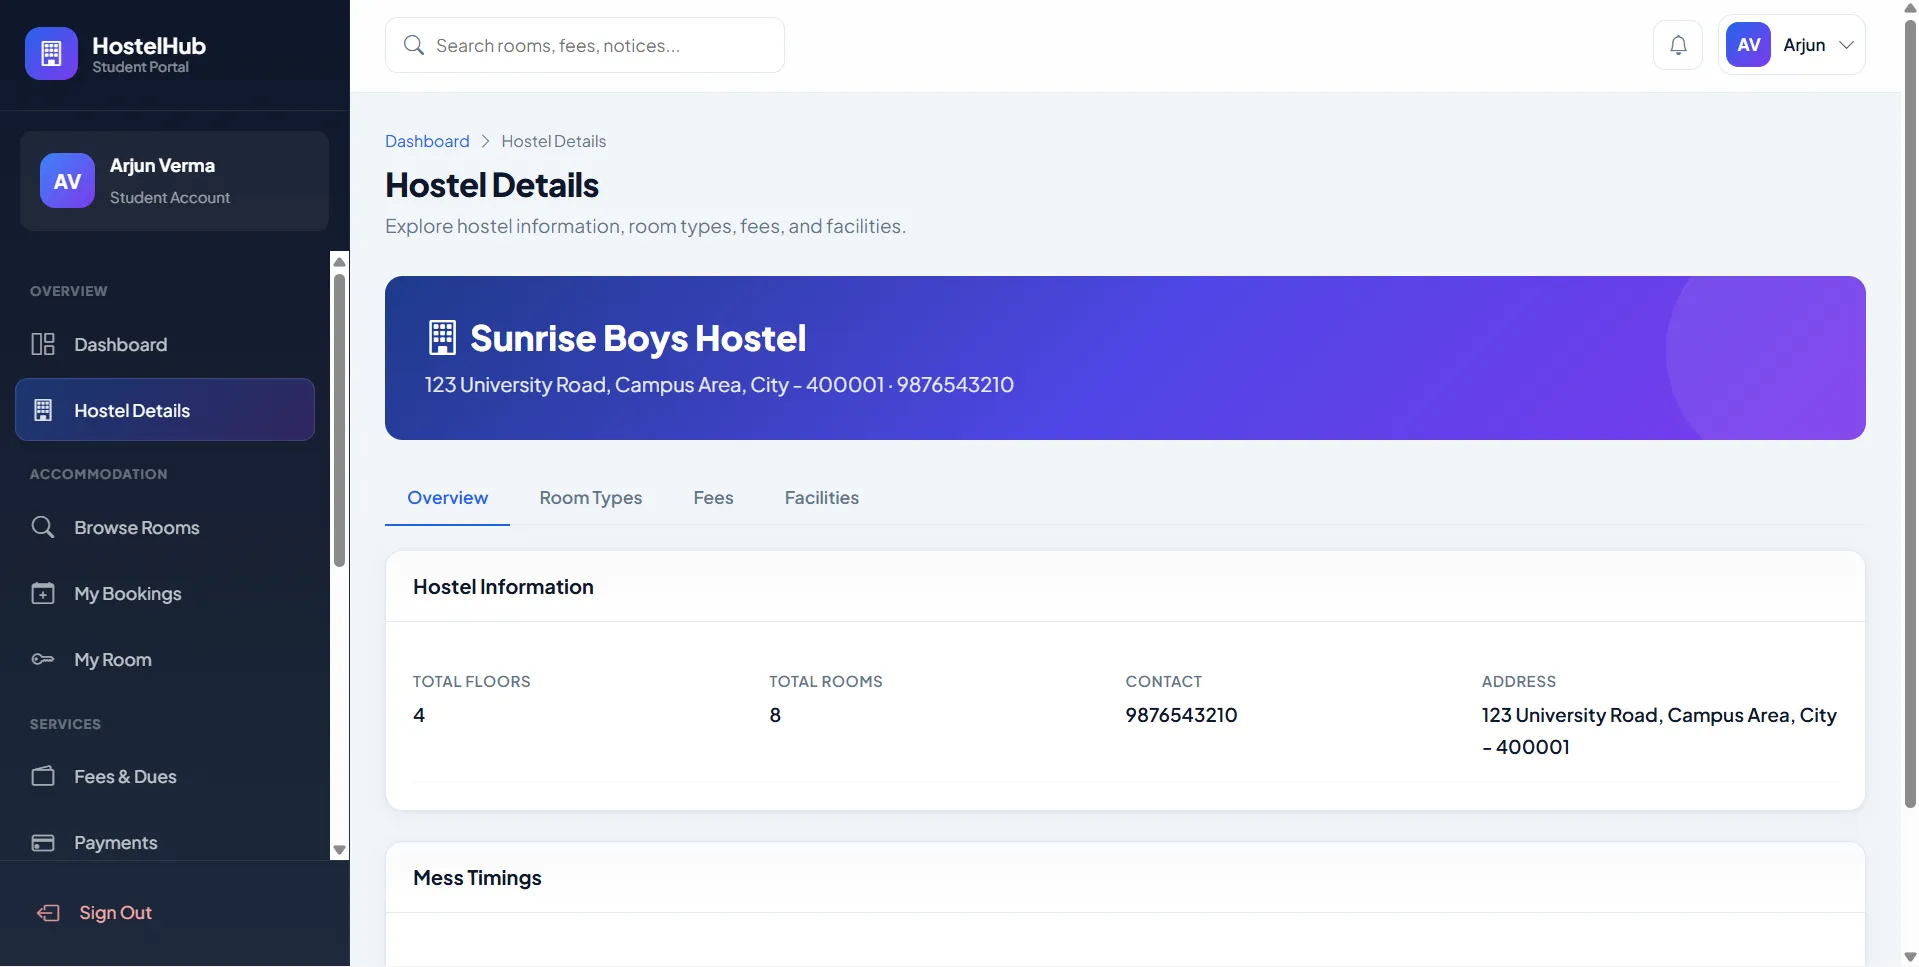Open Browse Rooms in the sidebar
The image size is (1919, 967).
[x=165, y=527]
